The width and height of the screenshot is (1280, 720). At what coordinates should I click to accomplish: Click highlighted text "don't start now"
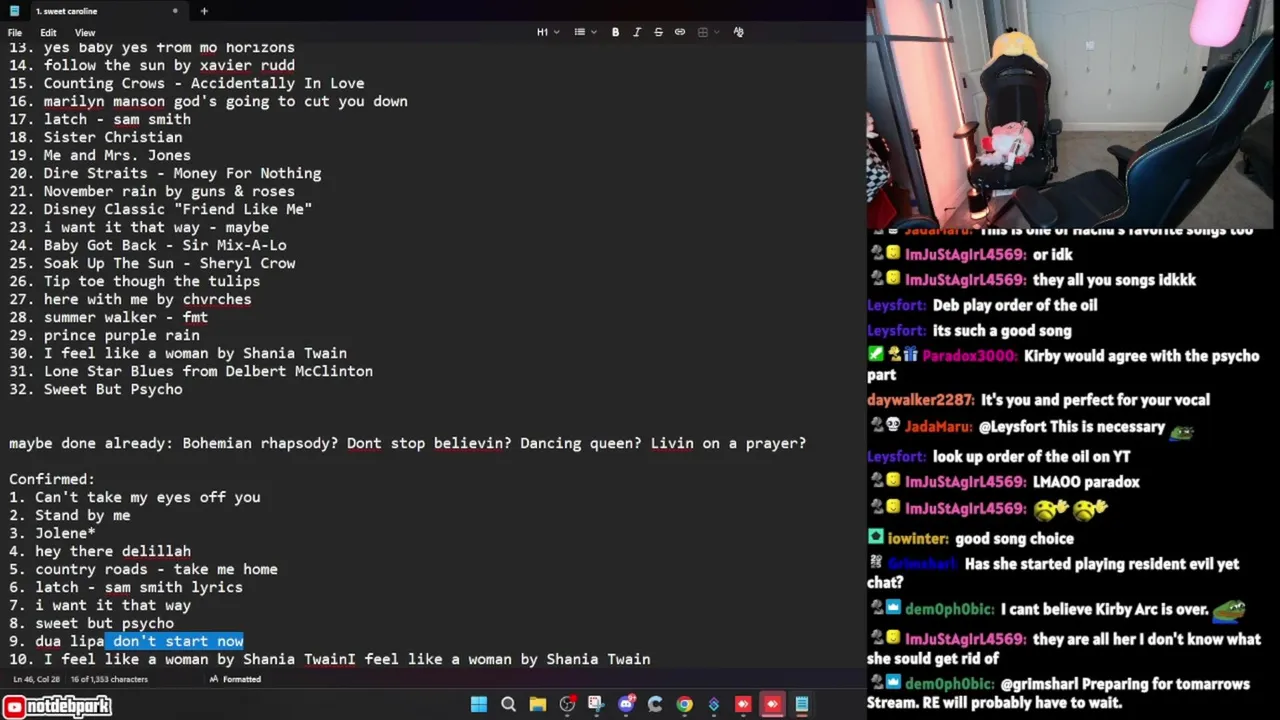pos(178,641)
